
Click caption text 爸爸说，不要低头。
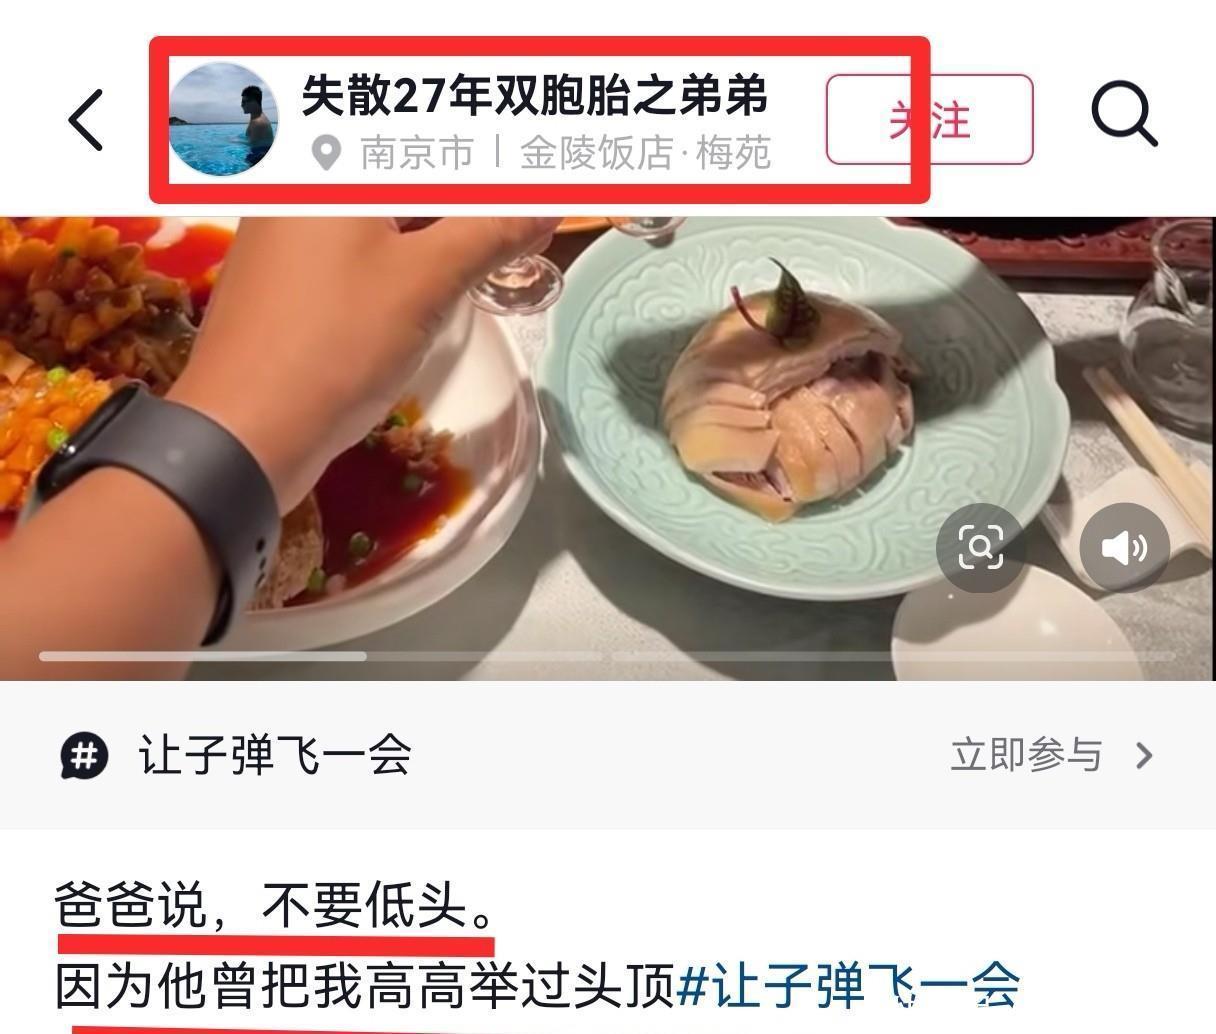tap(274, 908)
